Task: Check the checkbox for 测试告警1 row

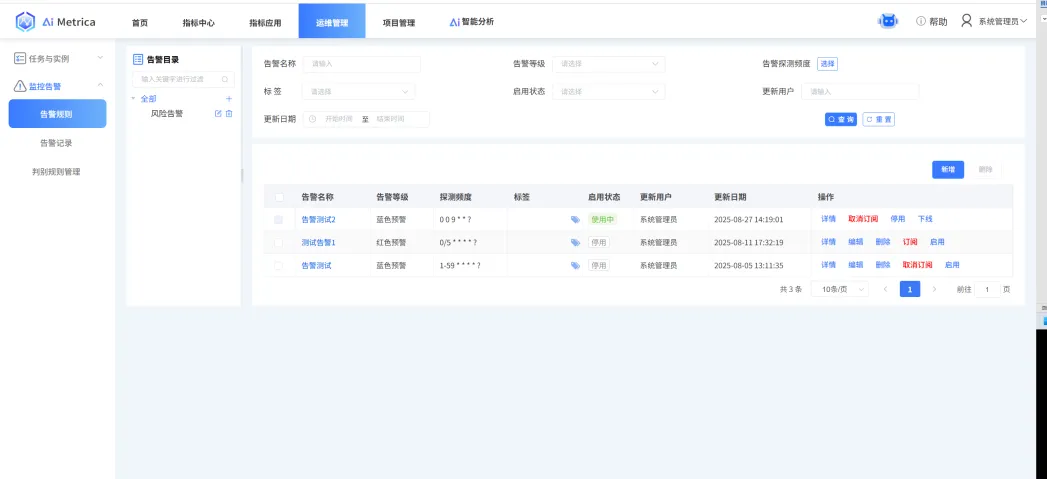Action: point(279,242)
